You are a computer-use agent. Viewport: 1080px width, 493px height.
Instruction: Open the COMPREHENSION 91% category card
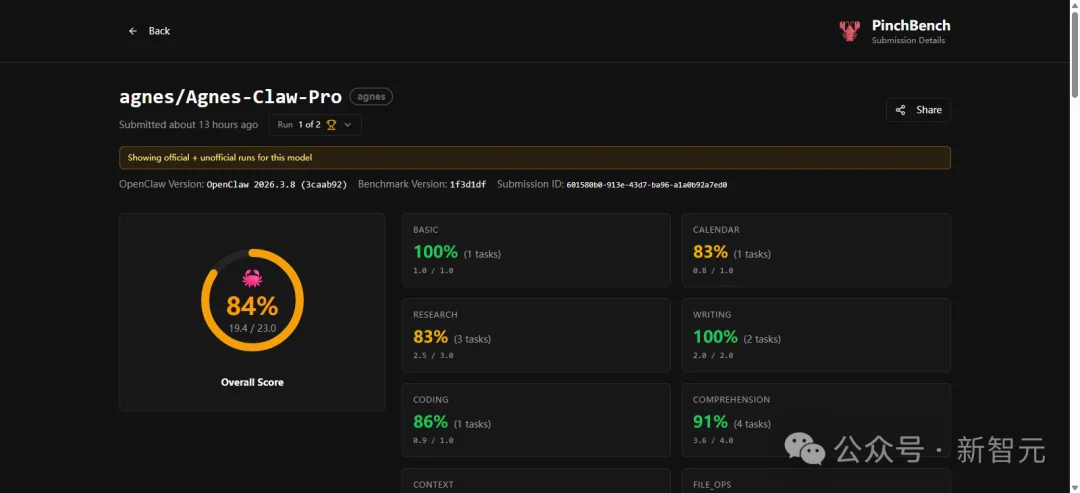pos(815,420)
